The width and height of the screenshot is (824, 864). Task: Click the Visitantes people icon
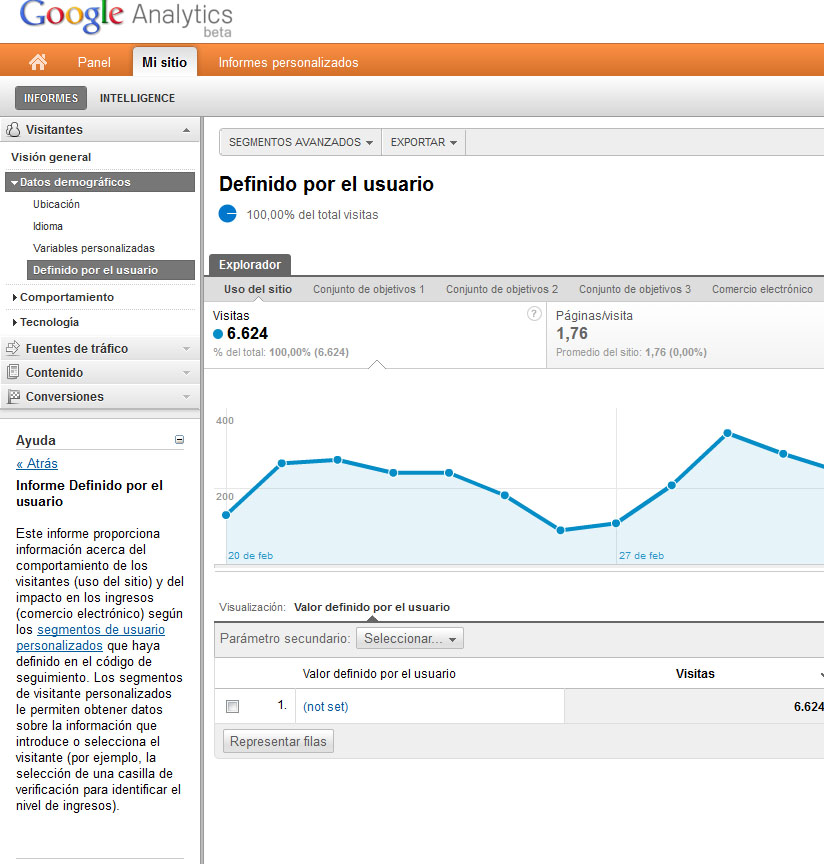point(13,130)
